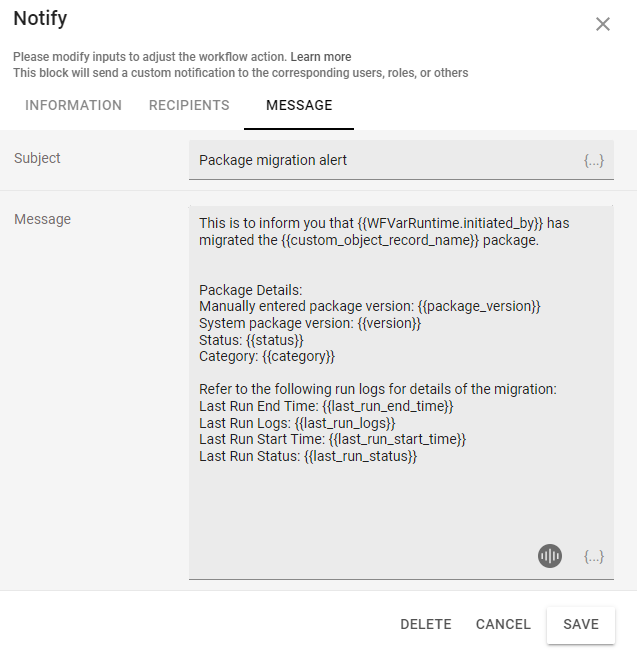Click the Status line in message body
The height and width of the screenshot is (654, 637).
point(251,340)
